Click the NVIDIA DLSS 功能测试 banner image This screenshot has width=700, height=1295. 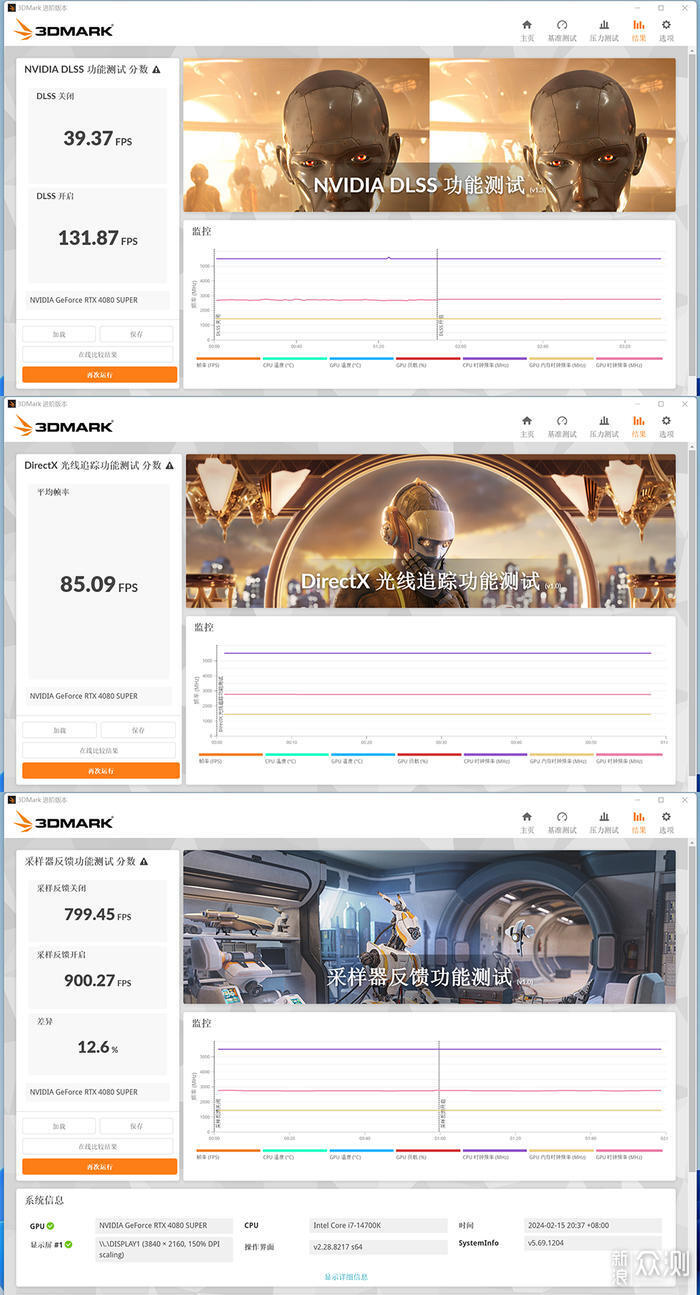(x=429, y=134)
